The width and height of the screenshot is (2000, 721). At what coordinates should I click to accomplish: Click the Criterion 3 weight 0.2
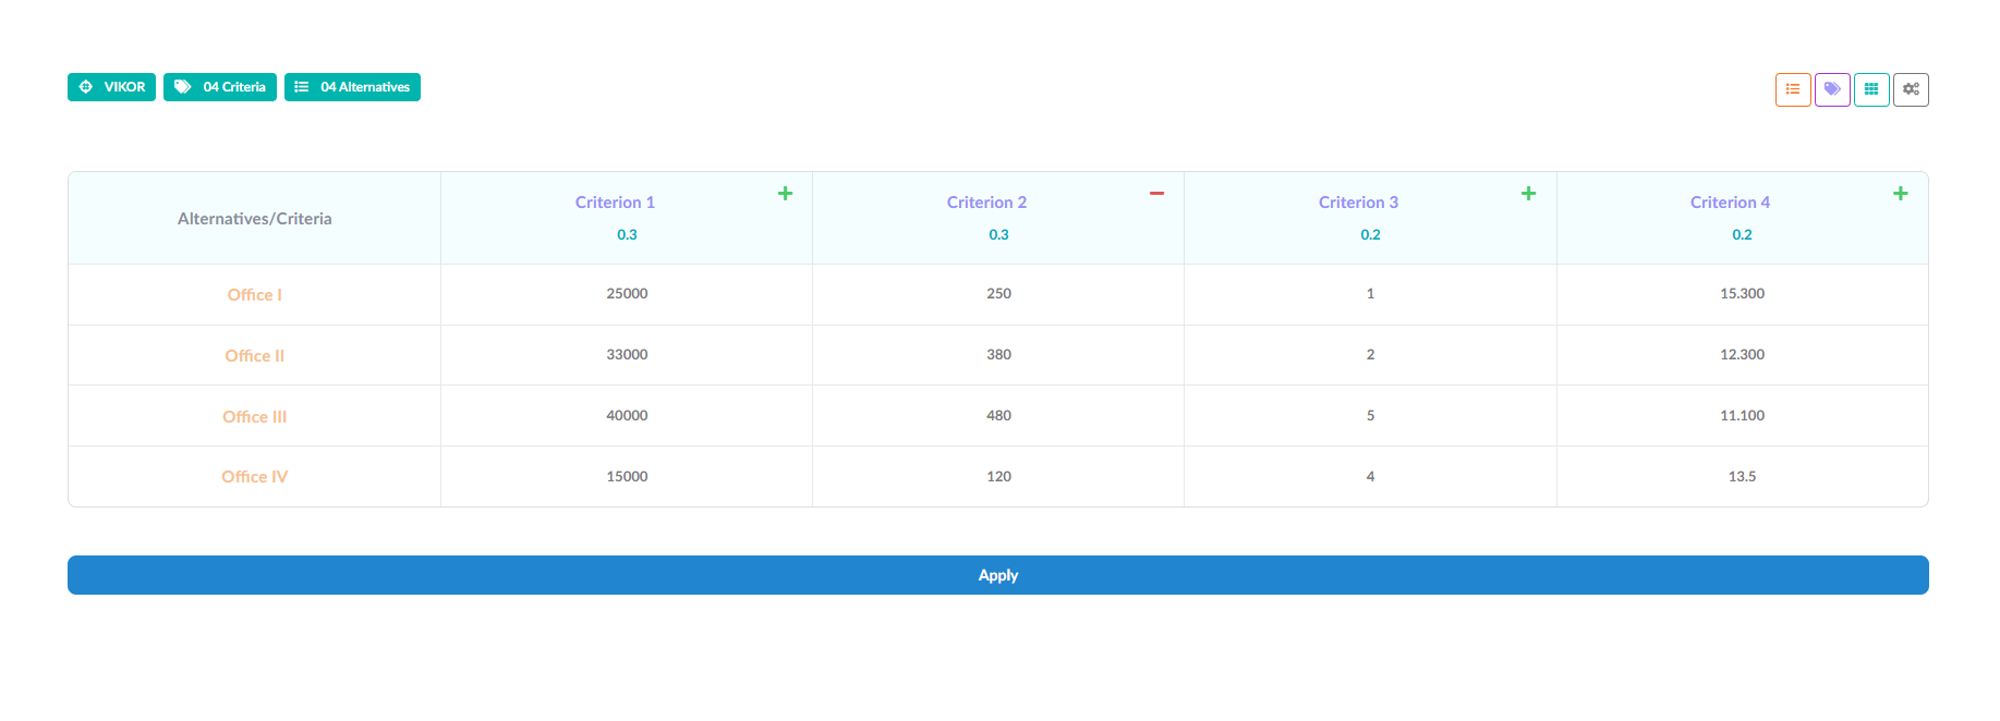[1370, 235]
